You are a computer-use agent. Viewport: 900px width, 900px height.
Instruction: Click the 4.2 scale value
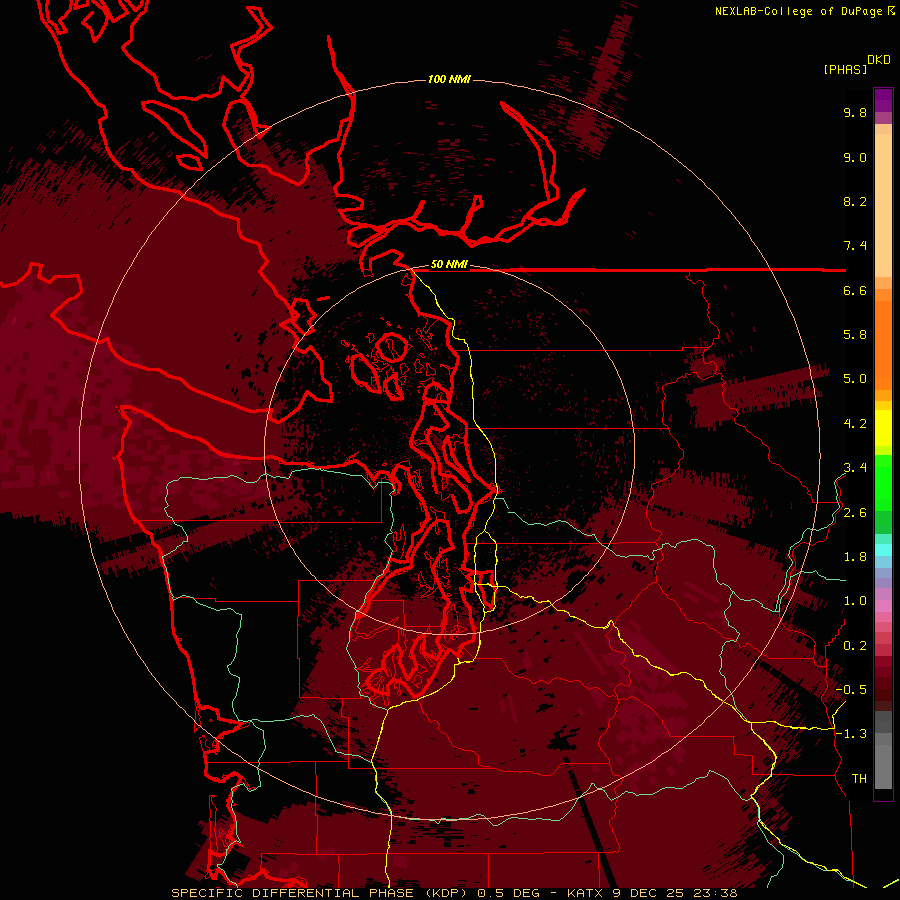coord(855,424)
